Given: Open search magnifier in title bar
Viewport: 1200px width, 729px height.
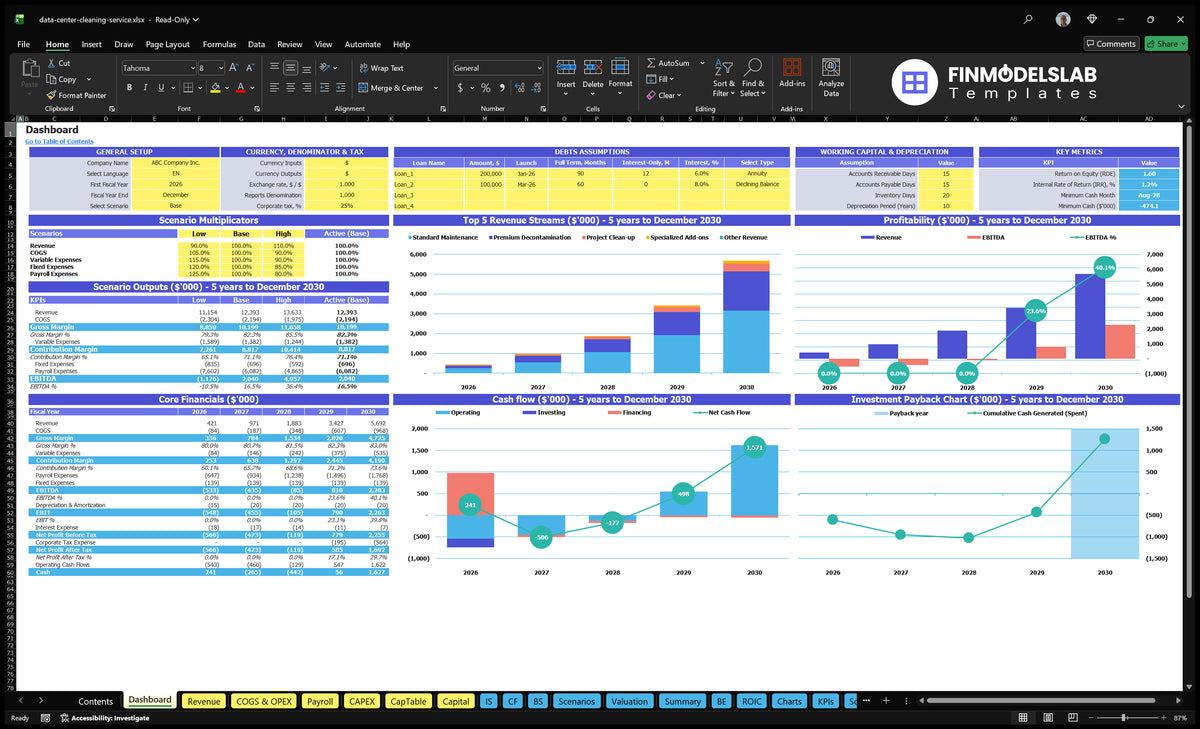Looking at the screenshot, I should (x=1028, y=19).
